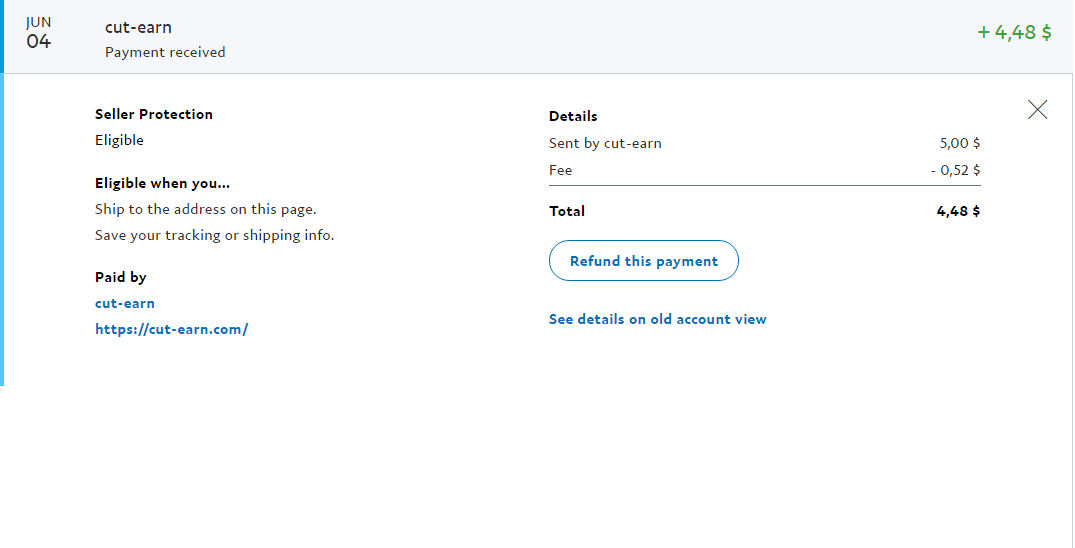Click the JUN 04 transaction date
Viewport: 1075px width, 548px height.
click(x=38, y=33)
